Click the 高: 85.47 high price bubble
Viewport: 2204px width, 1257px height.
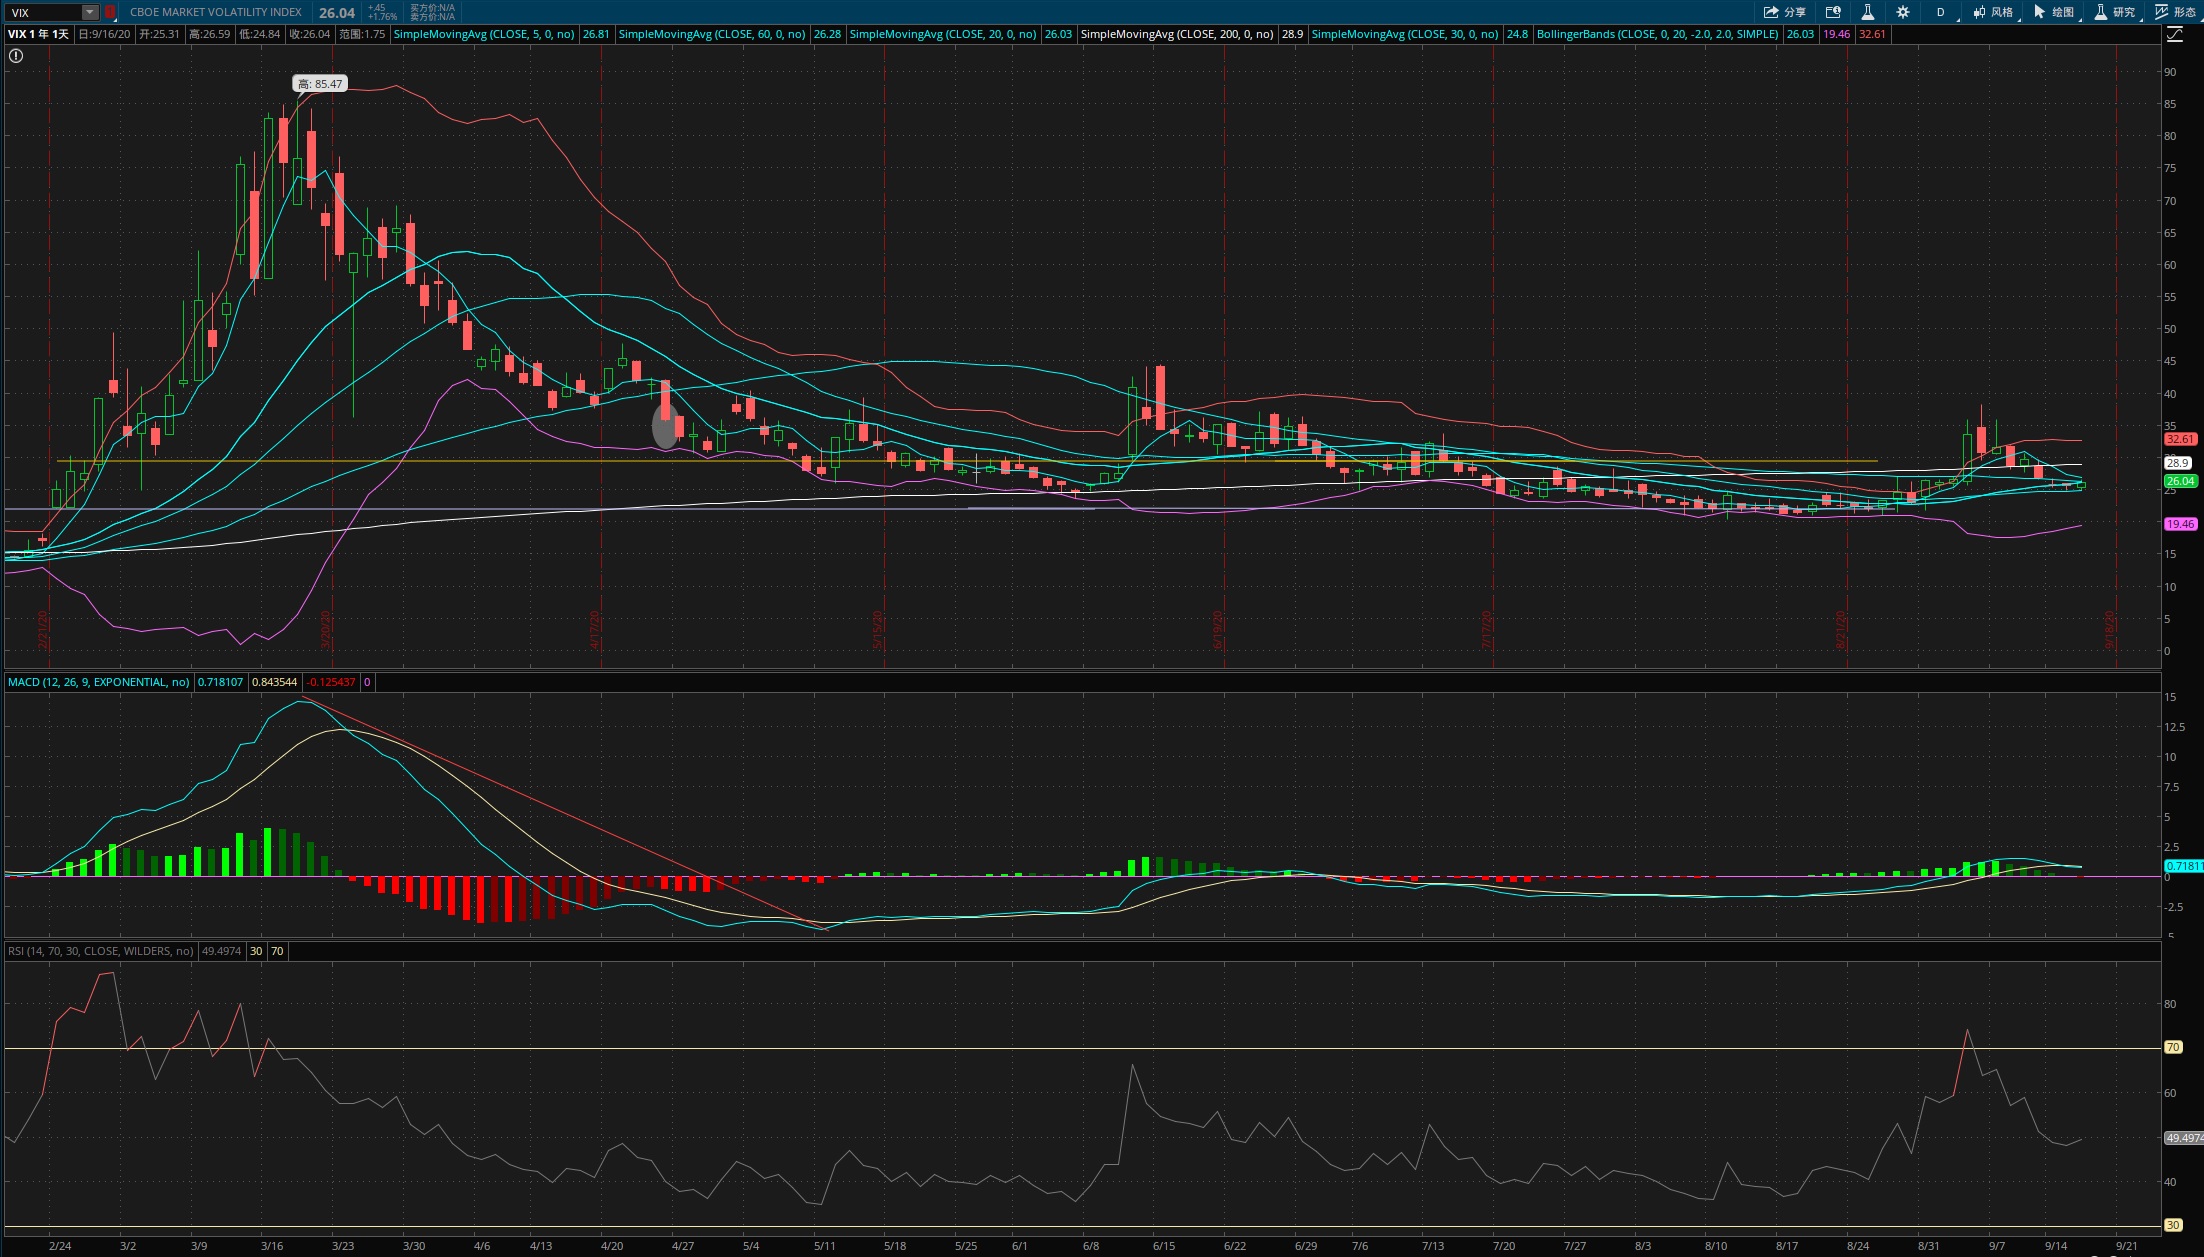(x=320, y=84)
